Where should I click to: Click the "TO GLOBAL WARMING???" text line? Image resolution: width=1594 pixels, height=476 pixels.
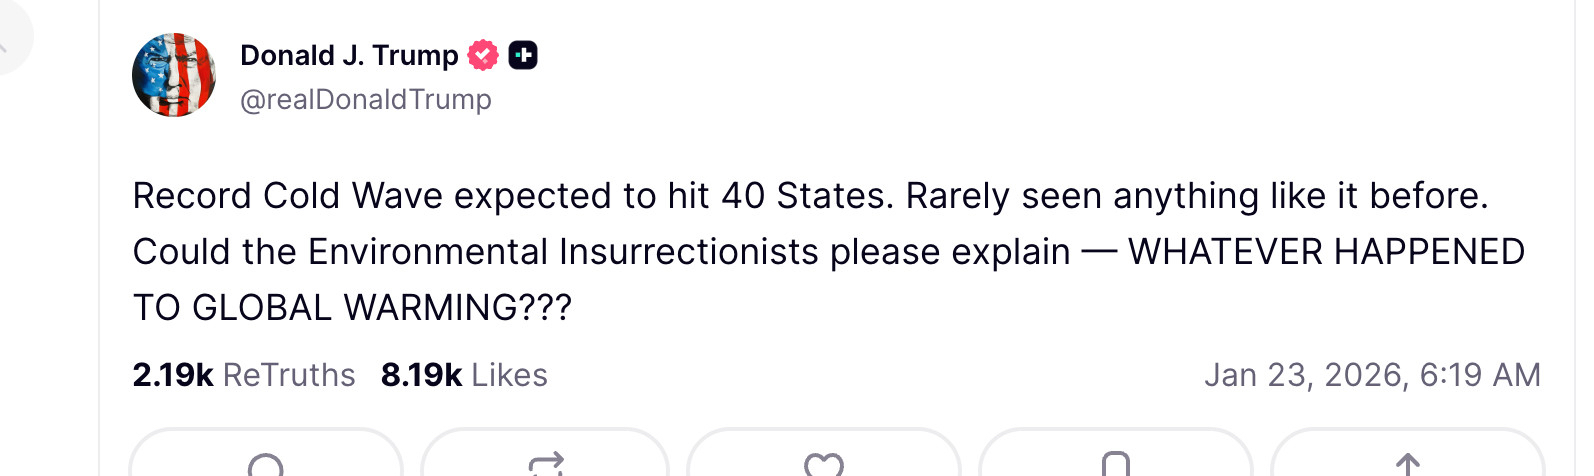pyautogui.click(x=352, y=308)
